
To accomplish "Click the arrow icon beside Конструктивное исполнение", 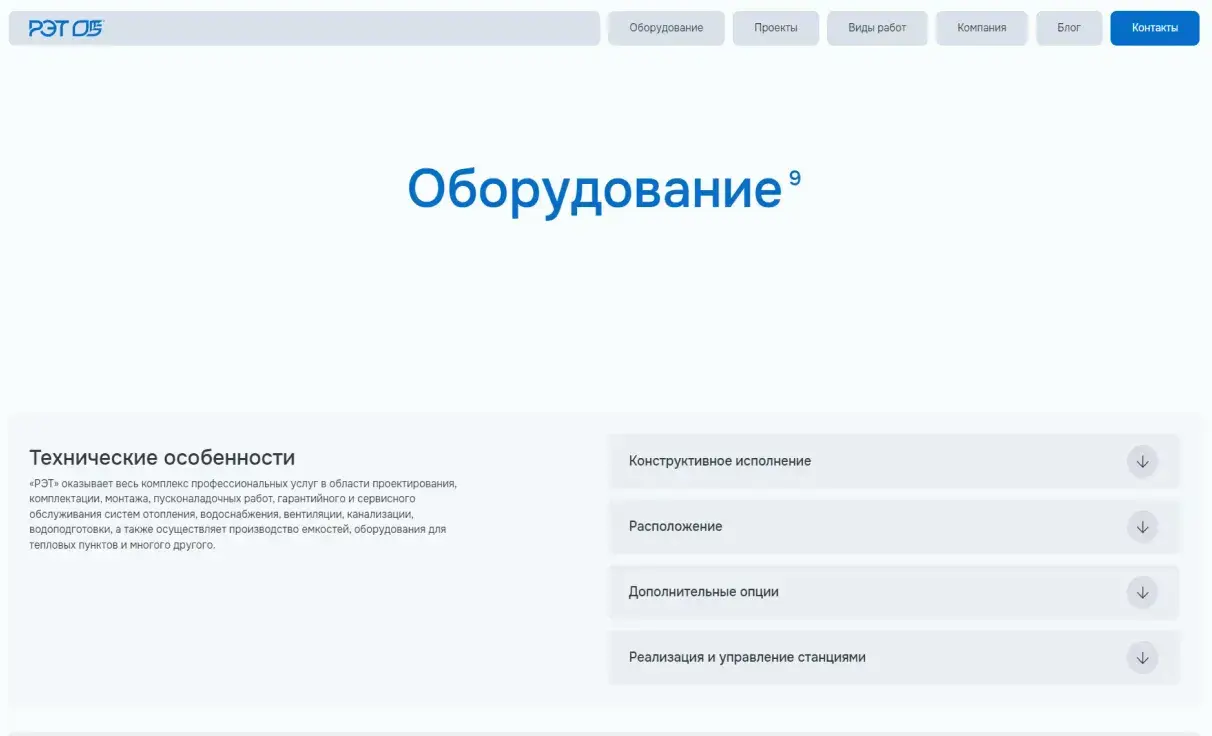I will coord(1142,461).
